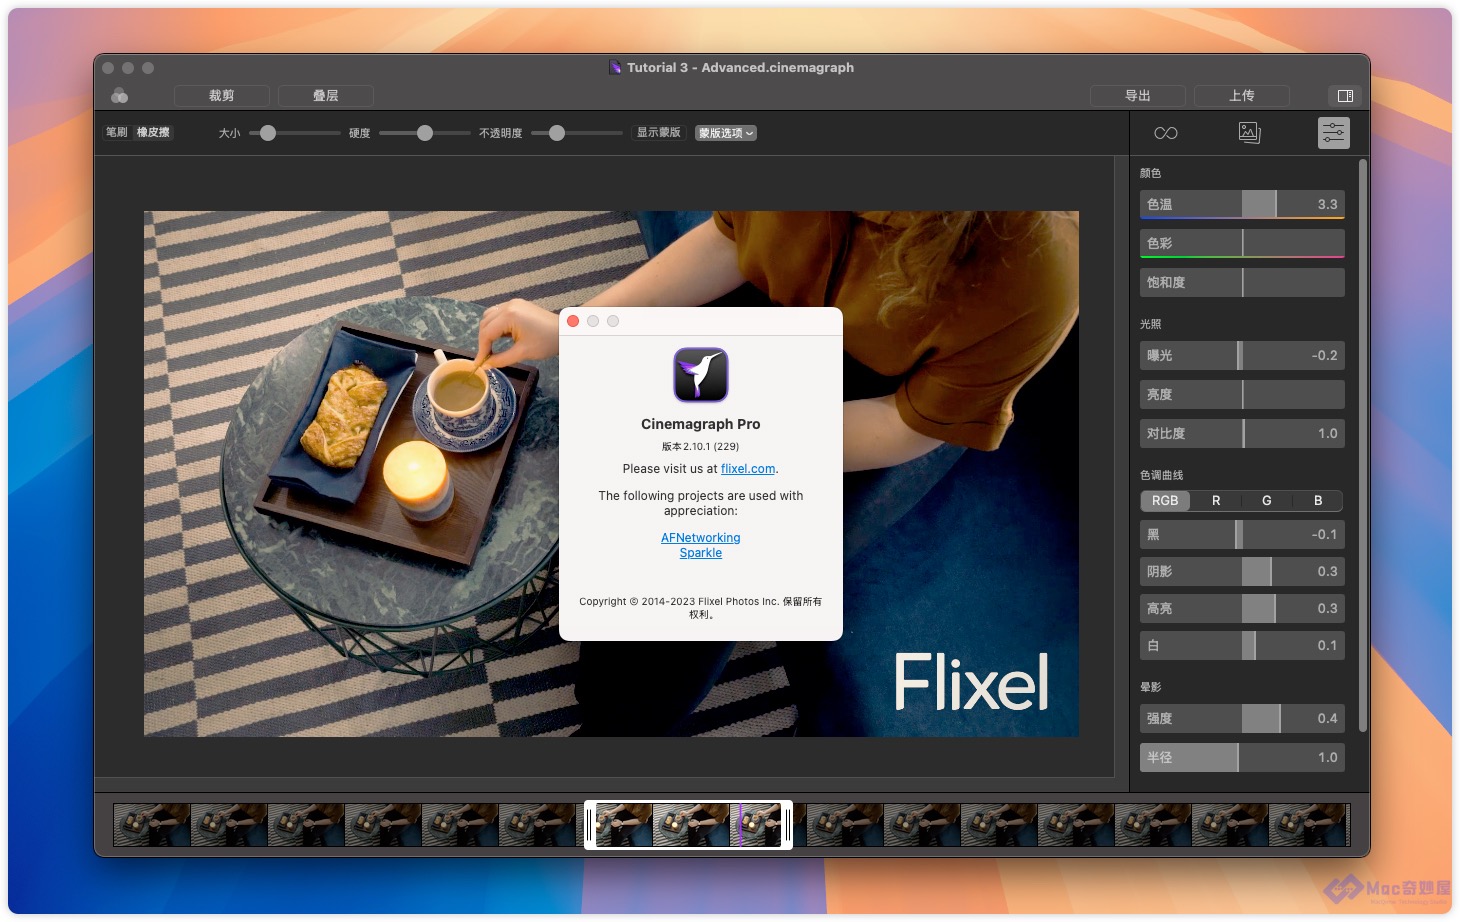Click the left trim handle on timeline

(590, 825)
